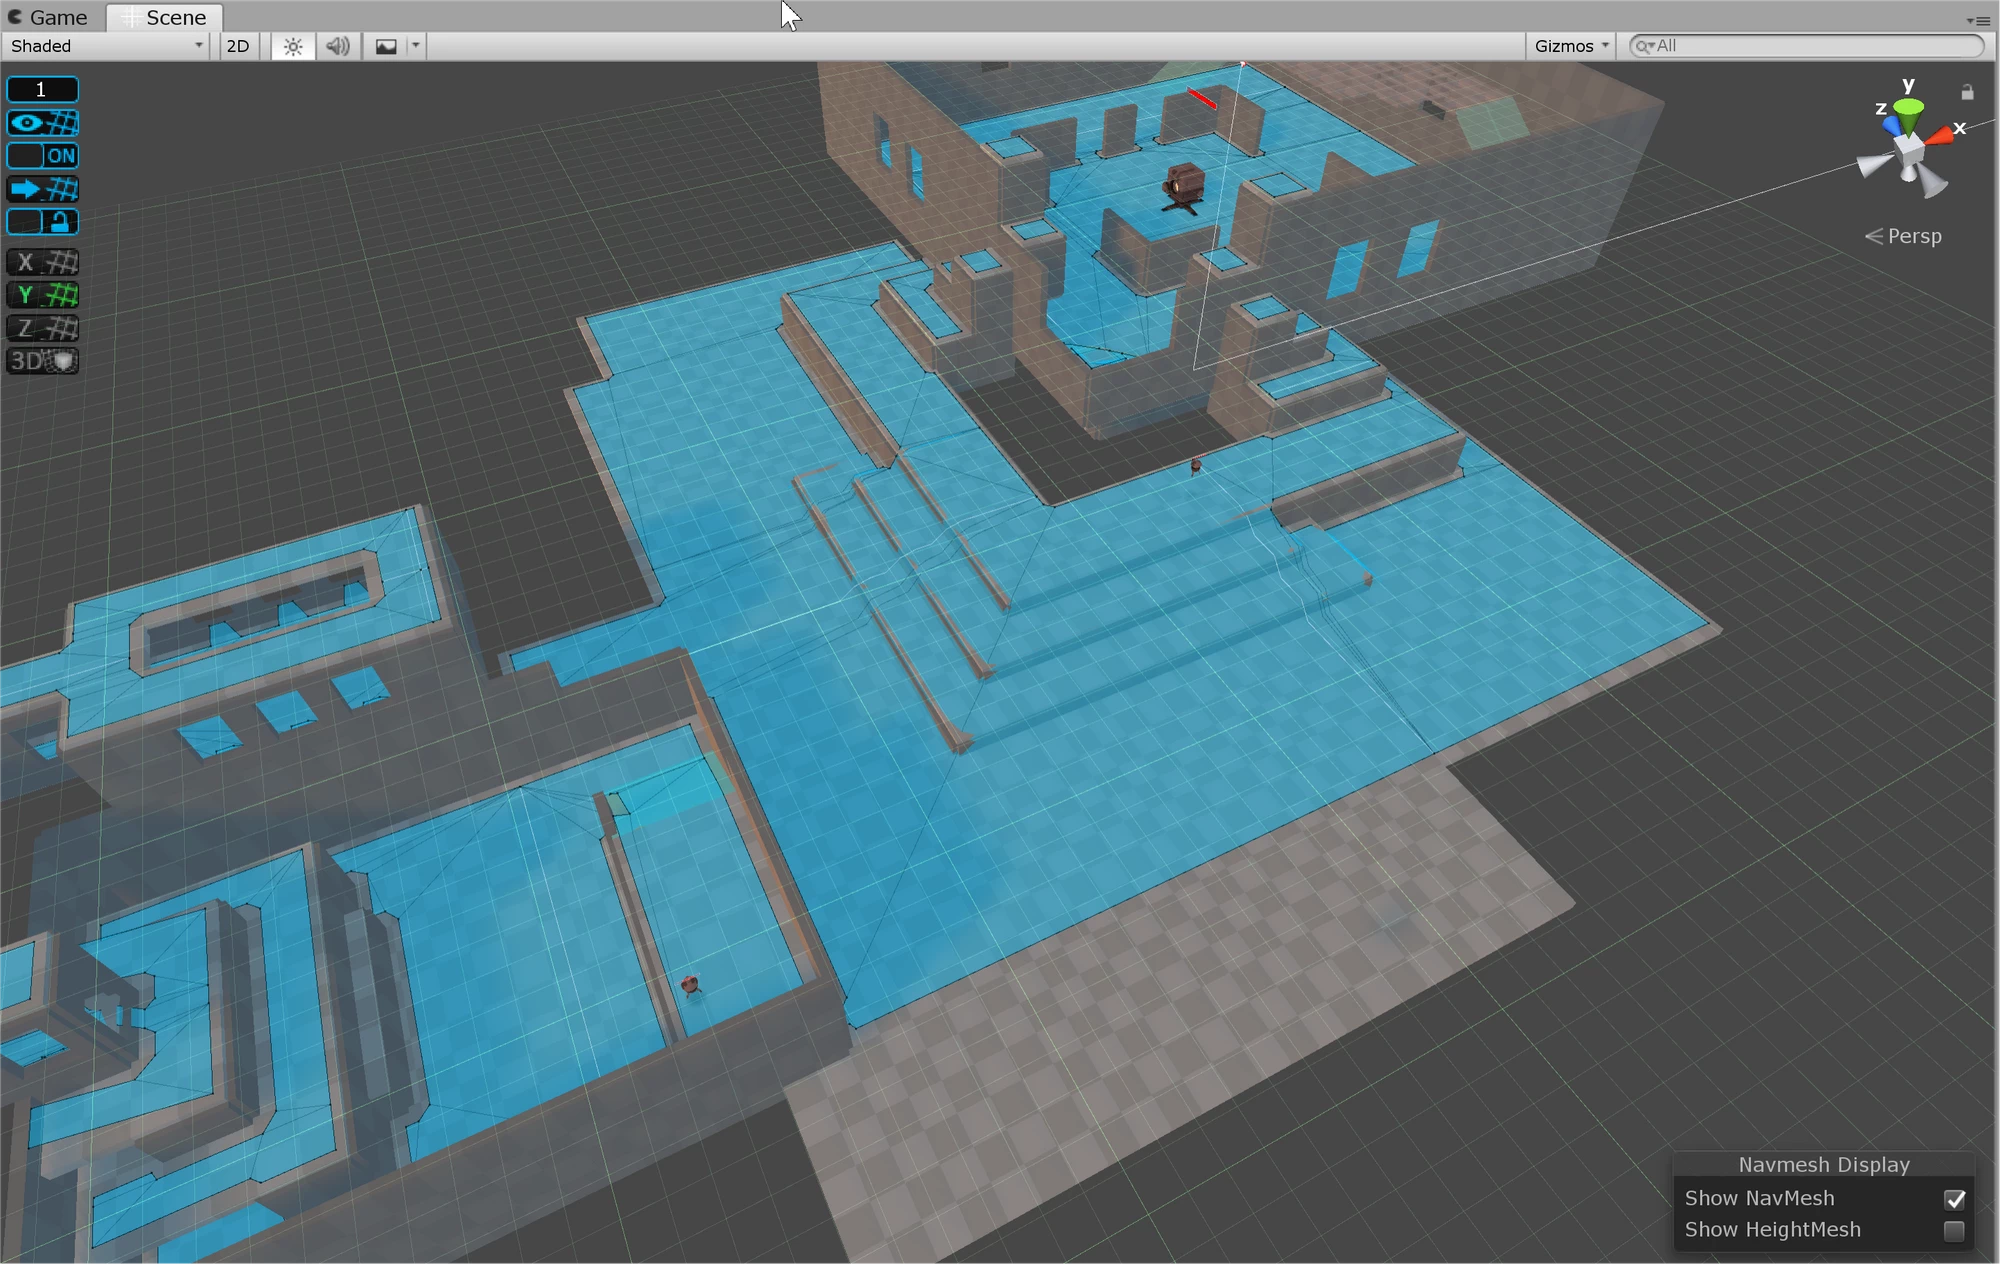Enable the Z axis grid

[42, 328]
